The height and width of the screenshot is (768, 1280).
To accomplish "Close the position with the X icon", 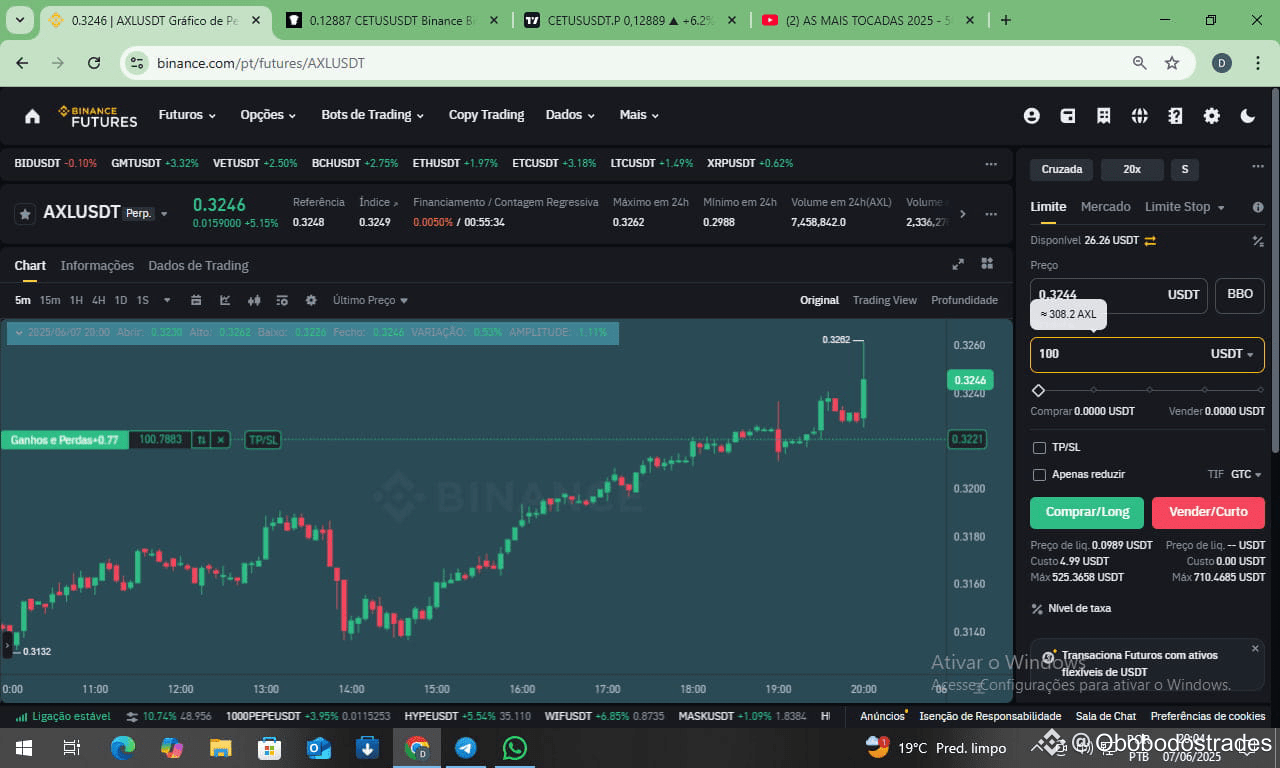I will pyautogui.click(x=222, y=439).
